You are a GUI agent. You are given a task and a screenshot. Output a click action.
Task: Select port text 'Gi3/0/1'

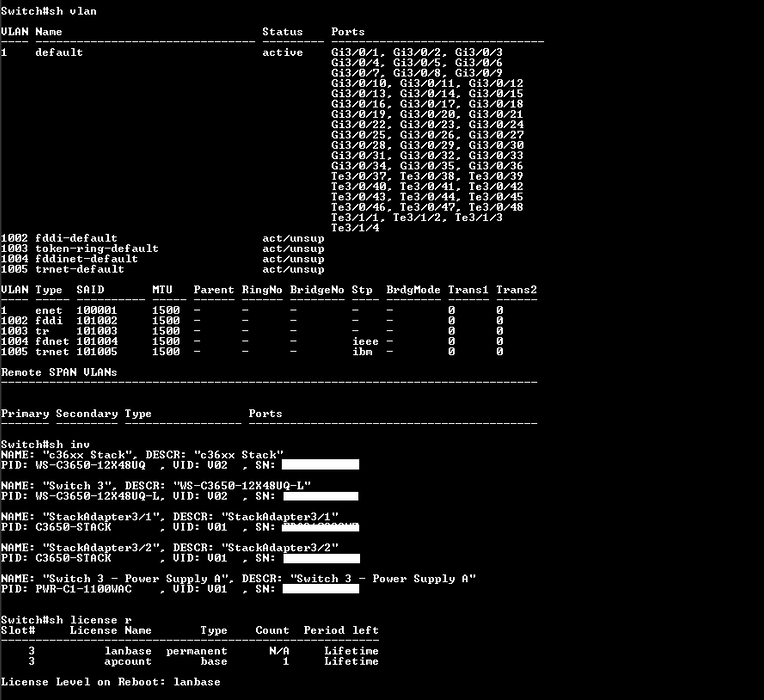coord(355,52)
